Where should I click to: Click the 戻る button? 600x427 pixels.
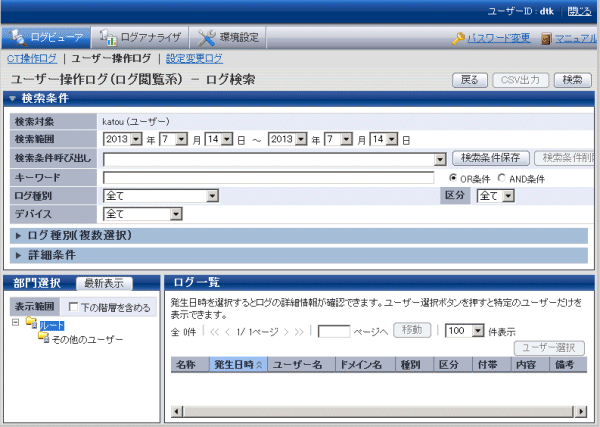tap(470, 80)
